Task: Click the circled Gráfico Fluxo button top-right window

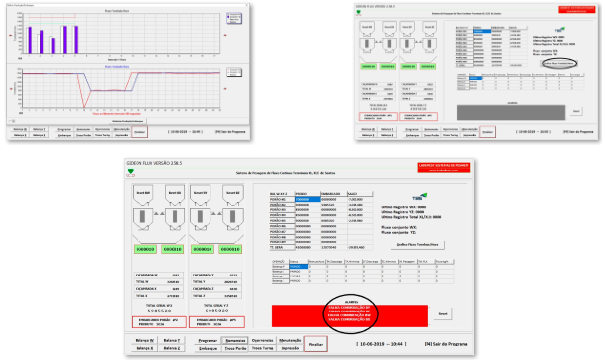Action: pyautogui.click(x=559, y=63)
